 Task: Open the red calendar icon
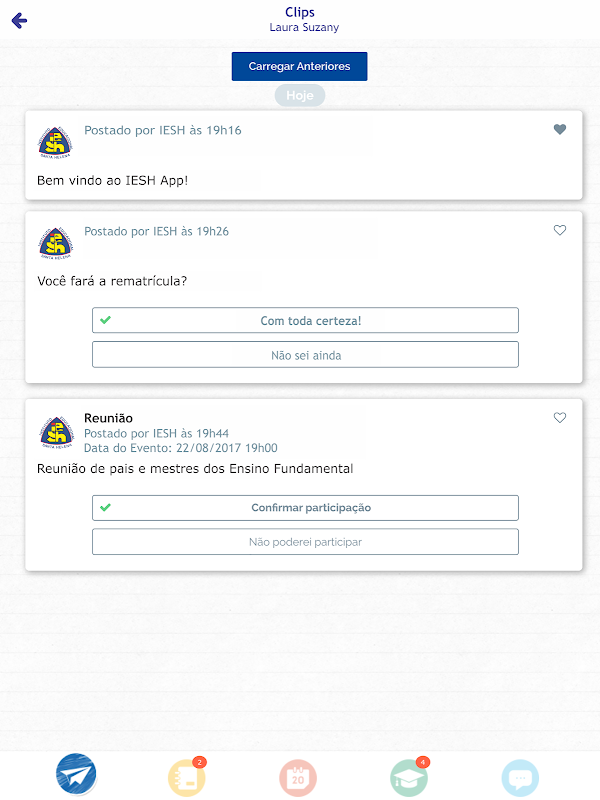(298, 779)
